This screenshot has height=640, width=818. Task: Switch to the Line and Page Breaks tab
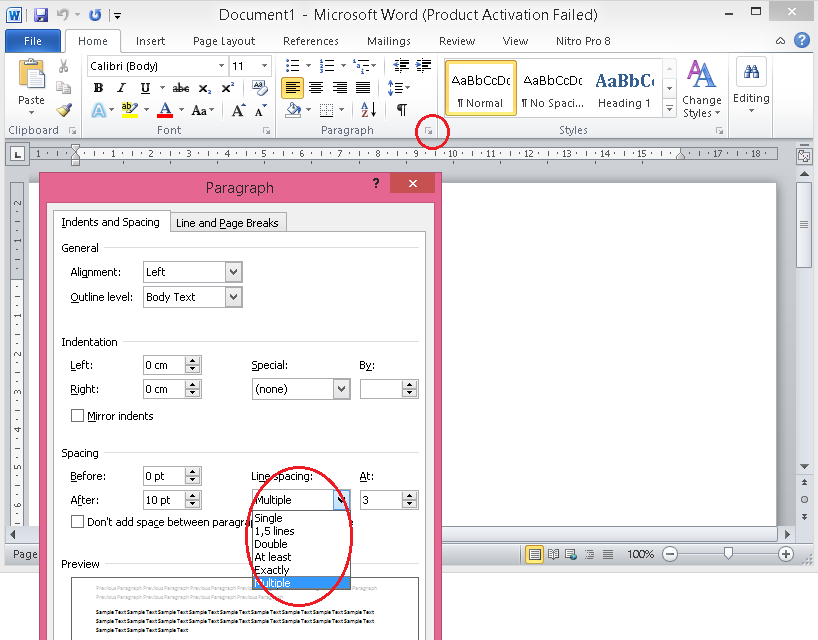coord(229,223)
